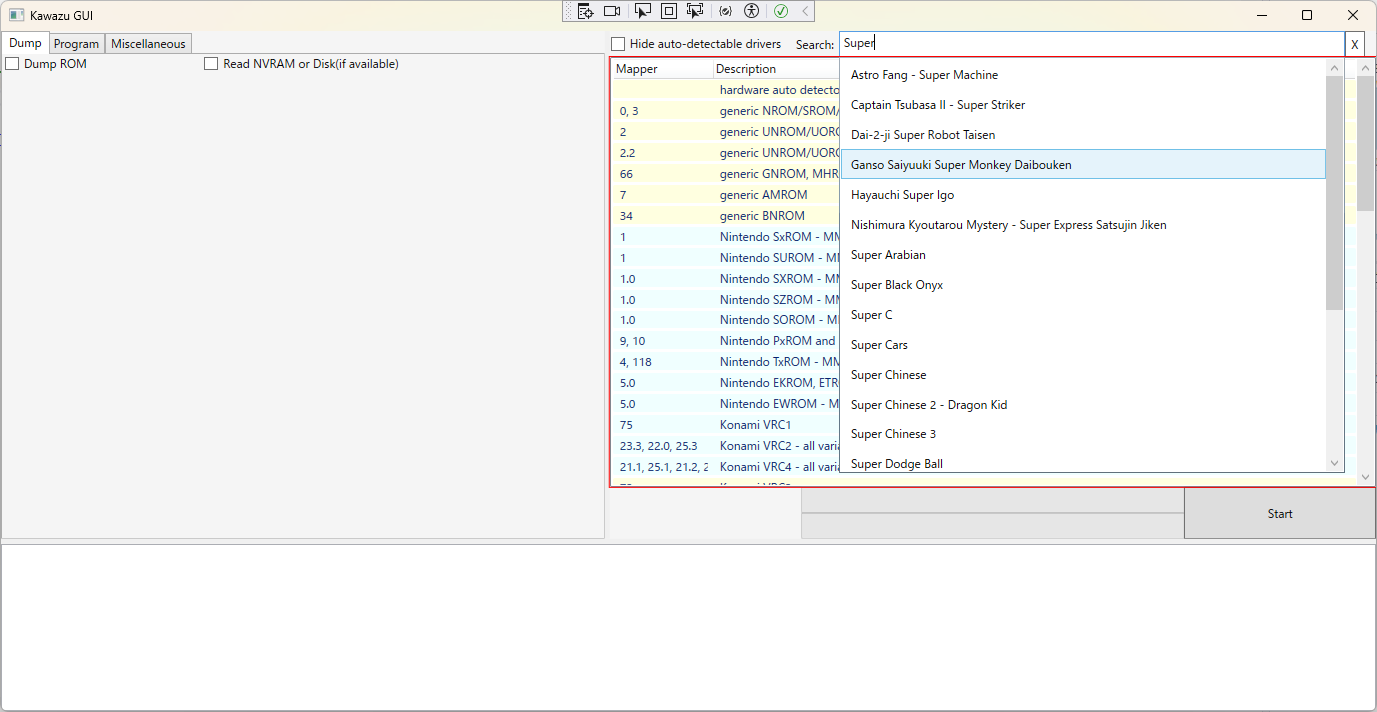
Task: Switch to the Program tab
Action: tap(77, 44)
